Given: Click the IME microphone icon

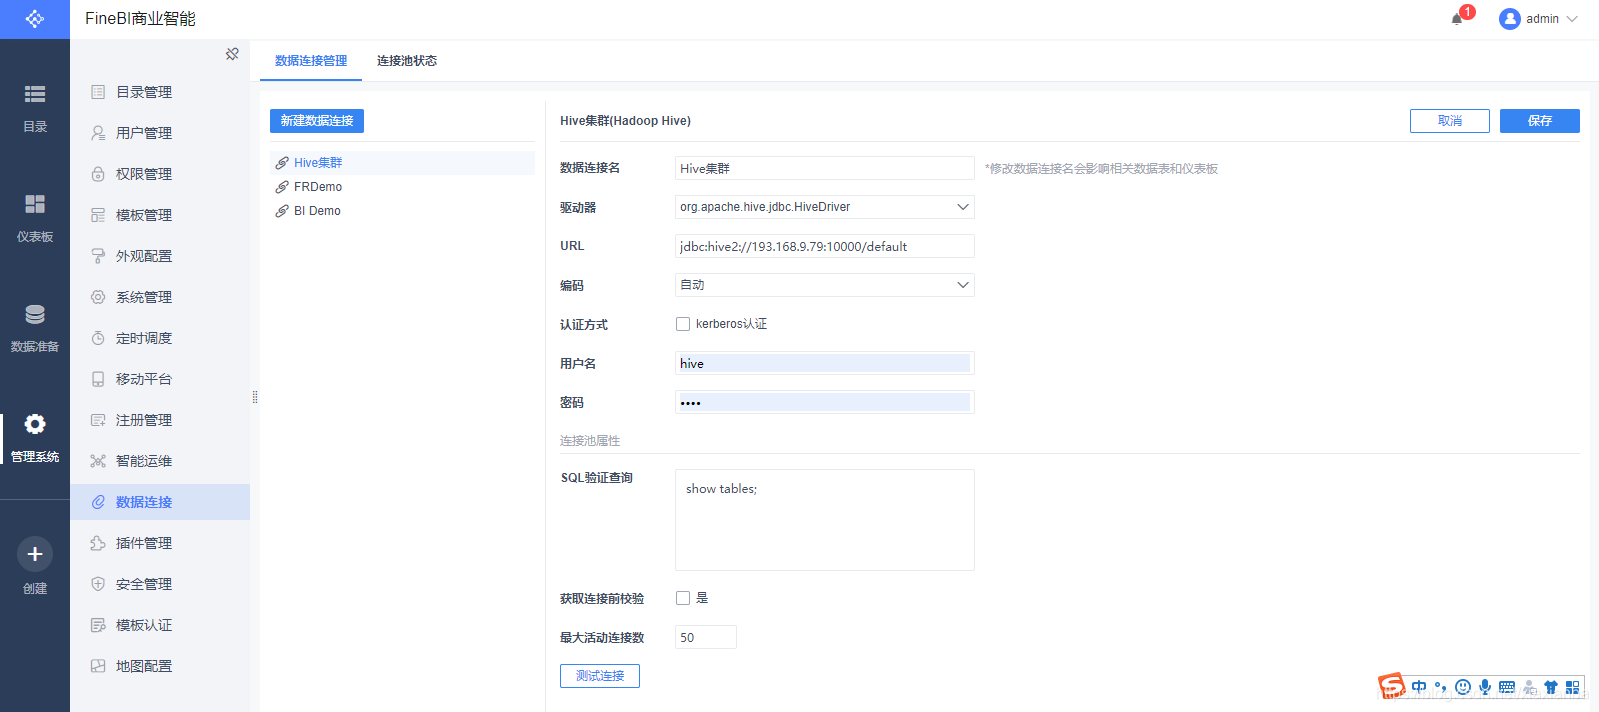Looking at the screenshot, I should point(1485,687).
